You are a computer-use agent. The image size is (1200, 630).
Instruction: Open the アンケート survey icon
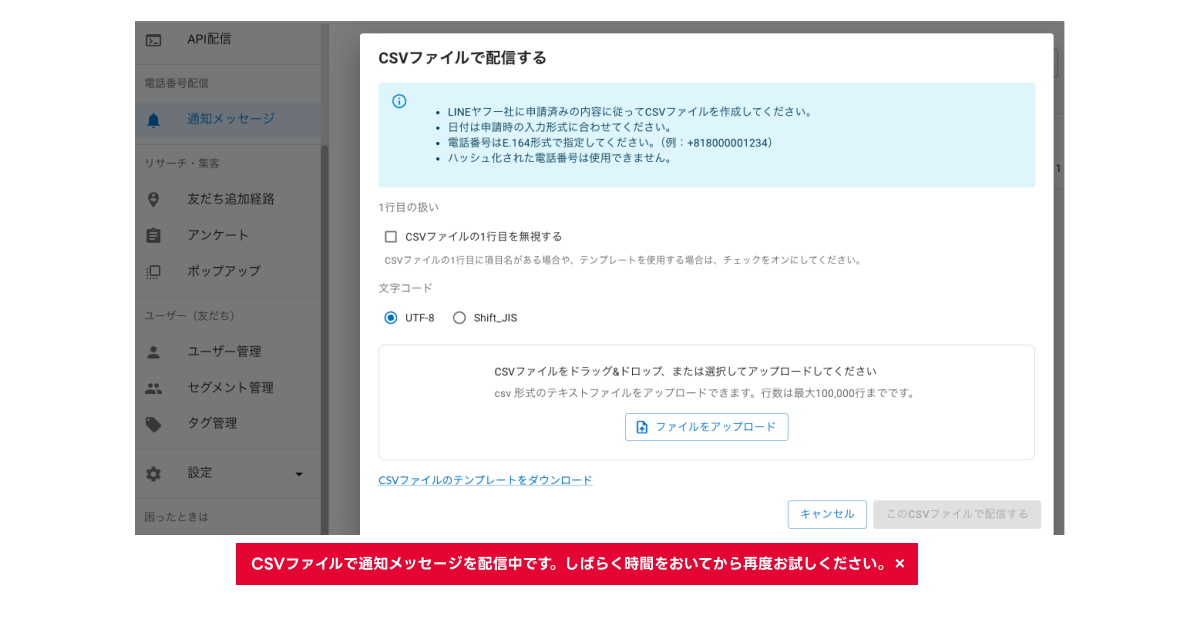[154, 235]
